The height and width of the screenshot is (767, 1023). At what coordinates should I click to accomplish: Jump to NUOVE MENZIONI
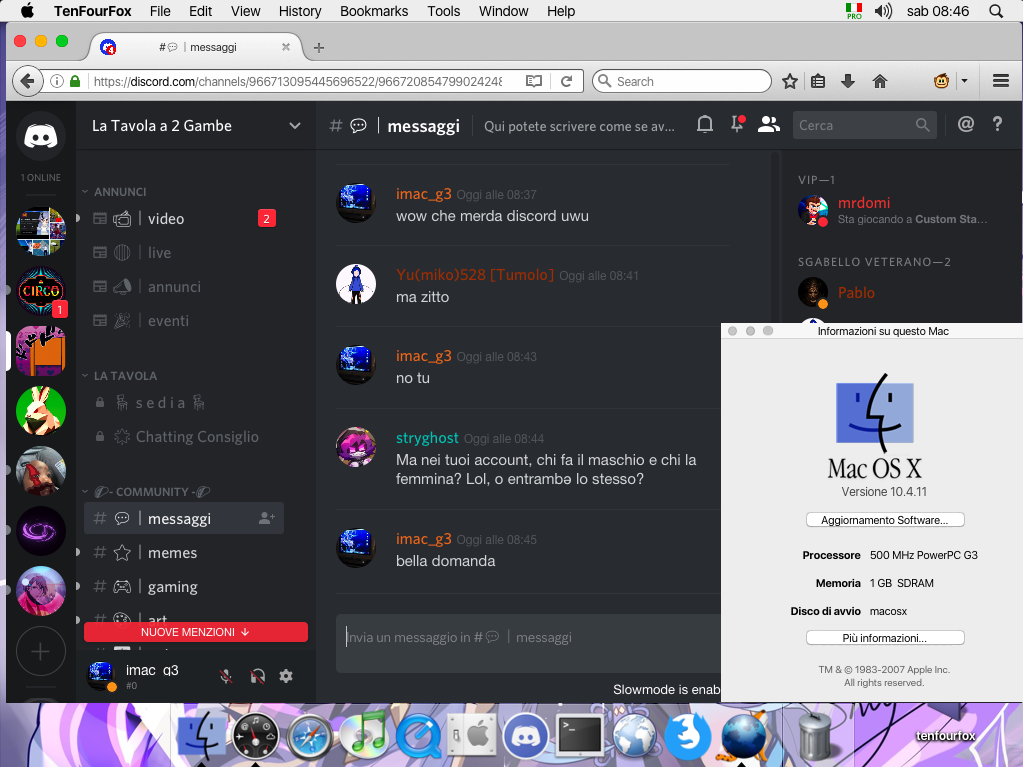196,632
